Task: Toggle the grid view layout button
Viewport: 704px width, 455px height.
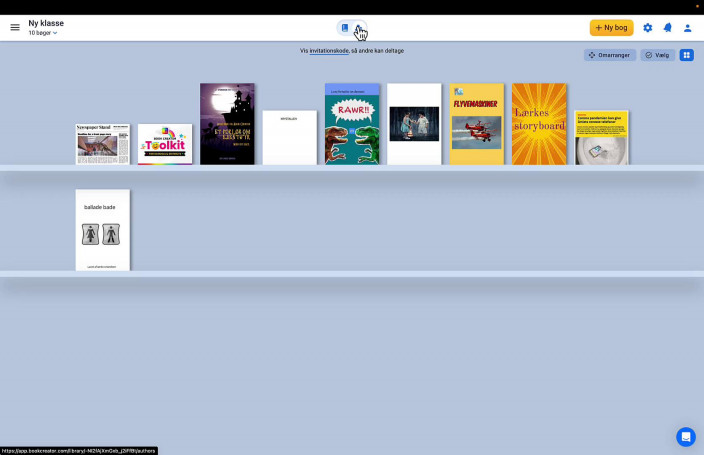Action: (686, 55)
